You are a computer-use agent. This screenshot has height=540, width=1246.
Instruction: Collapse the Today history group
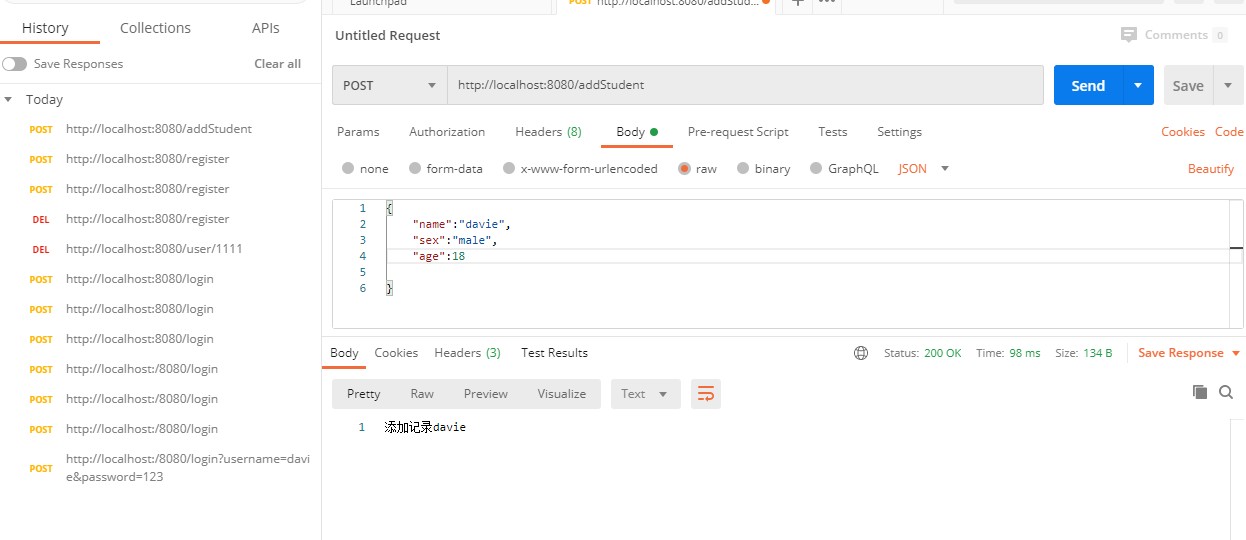(9, 100)
